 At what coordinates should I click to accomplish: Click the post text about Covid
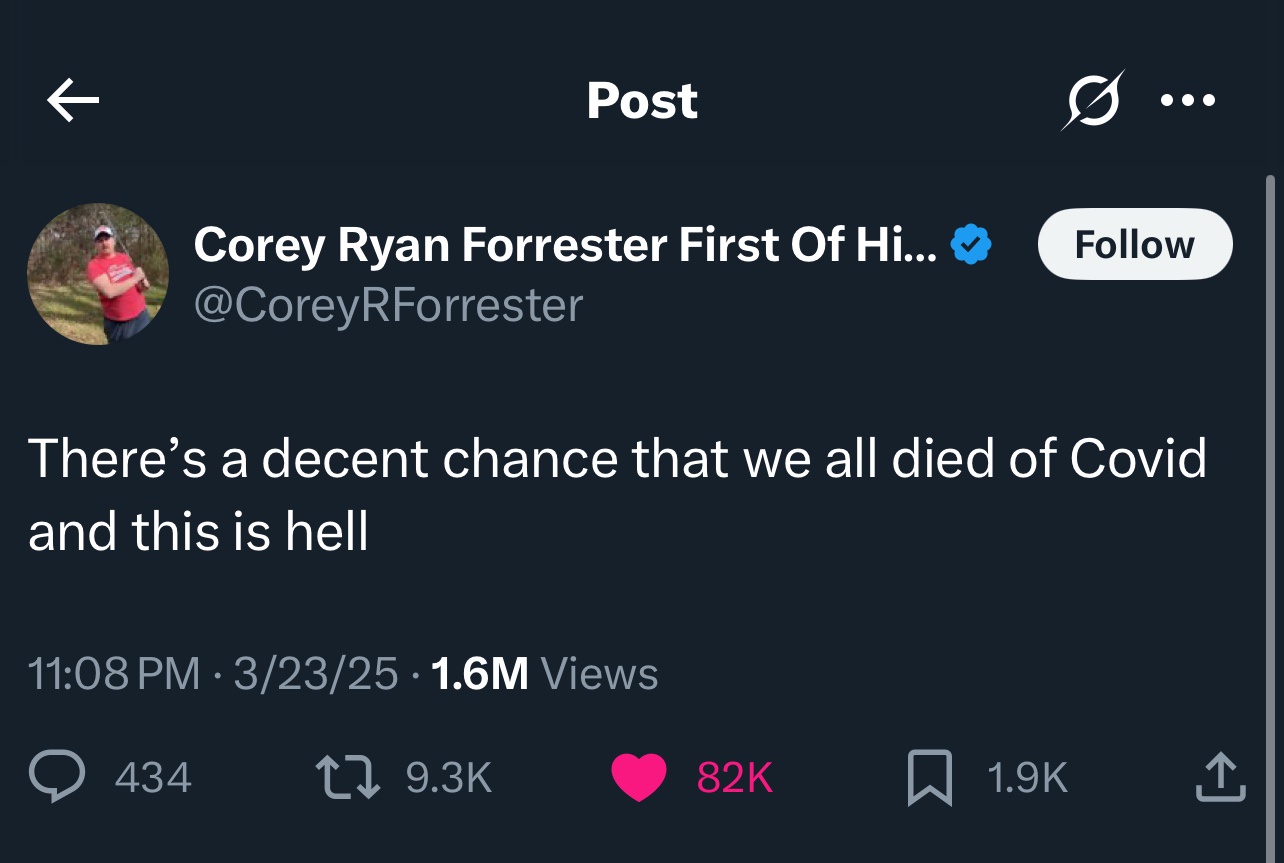tap(617, 494)
